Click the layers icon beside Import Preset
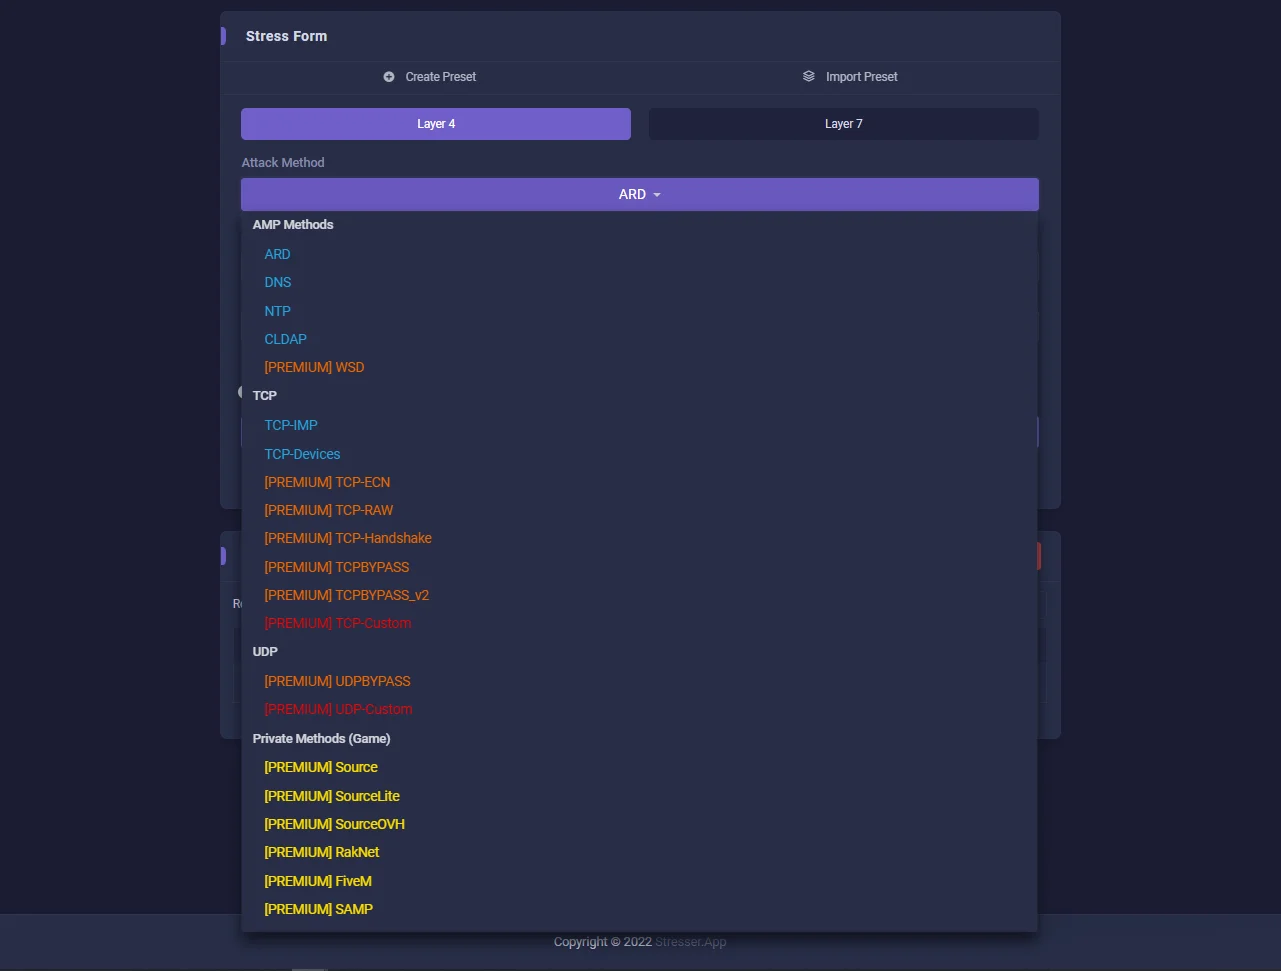The width and height of the screenshot is (1281, 971). 809,76
